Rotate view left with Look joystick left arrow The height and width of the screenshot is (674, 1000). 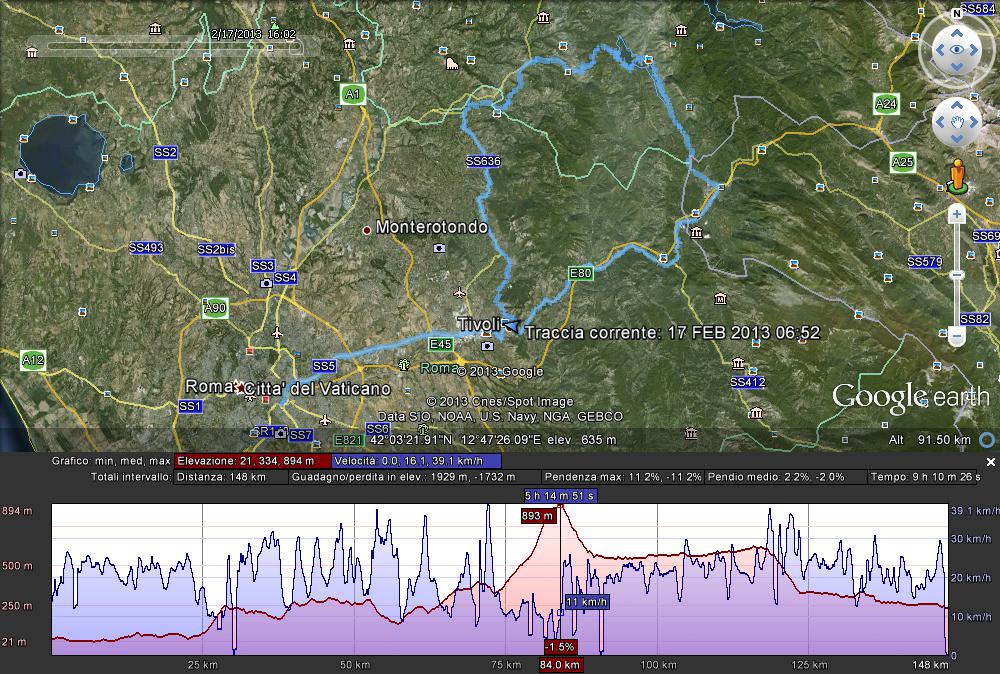click(939, 50)
